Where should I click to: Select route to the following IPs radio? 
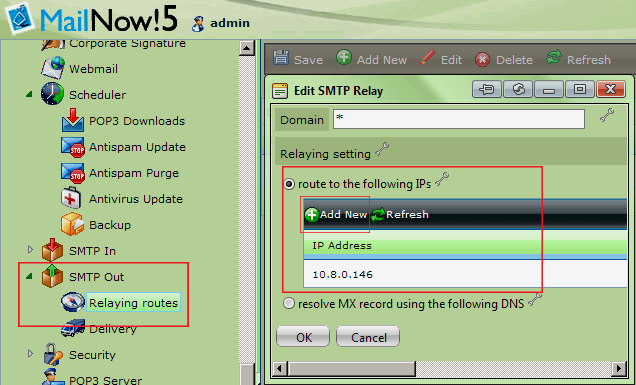pos(289,184)
